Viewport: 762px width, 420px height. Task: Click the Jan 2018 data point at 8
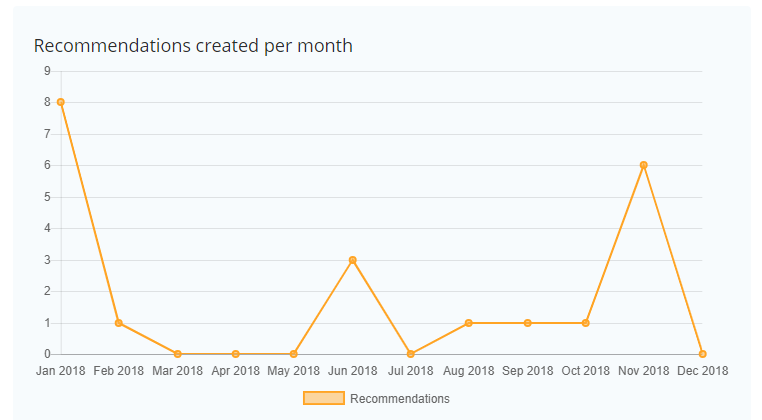pyautogui.click(x=61, y=102)
